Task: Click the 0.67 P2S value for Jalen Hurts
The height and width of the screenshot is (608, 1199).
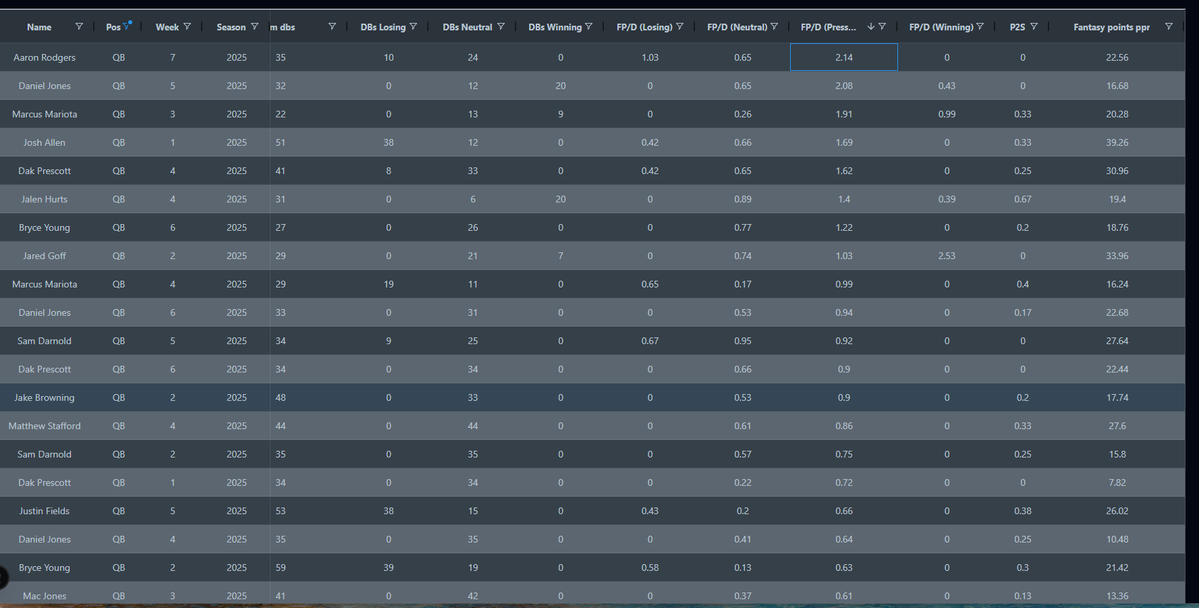Action: [1022, 199]
